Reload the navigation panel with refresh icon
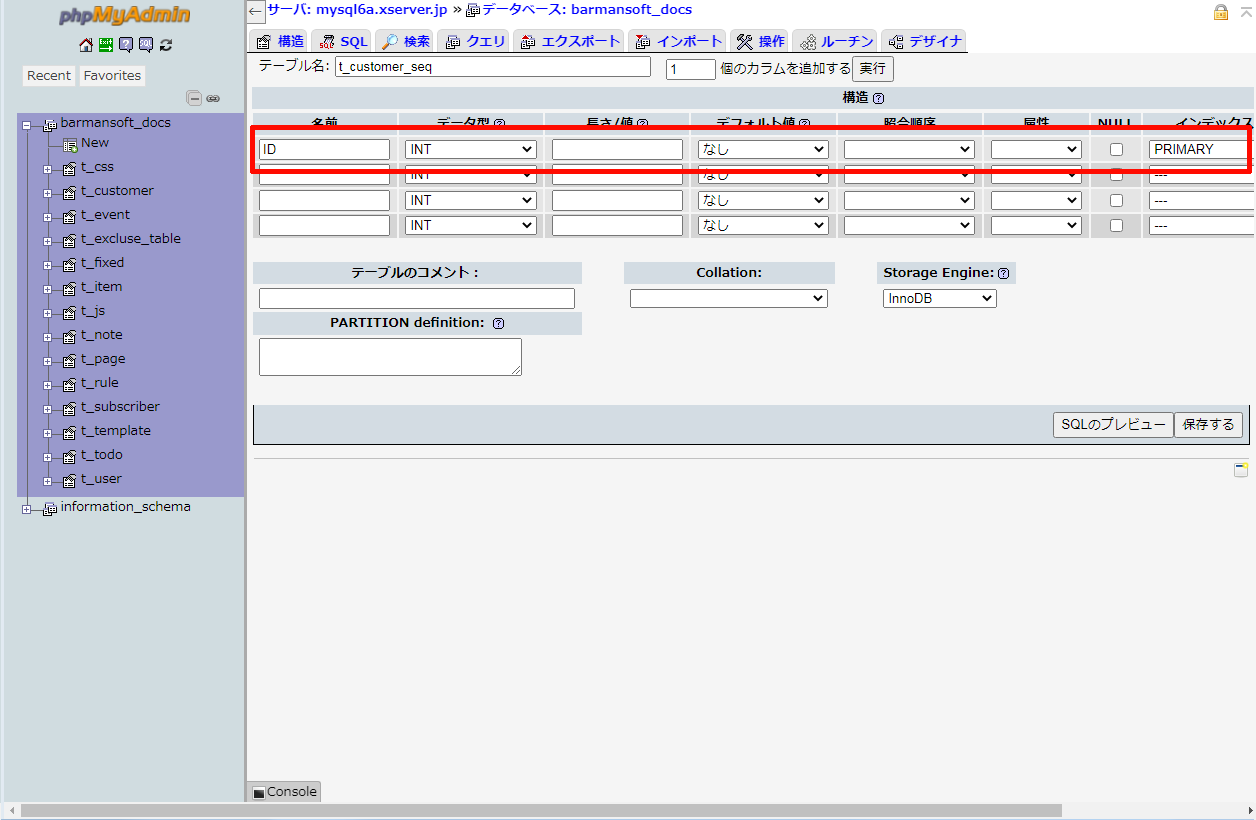The image size is (1256, 820). point(166,45)
